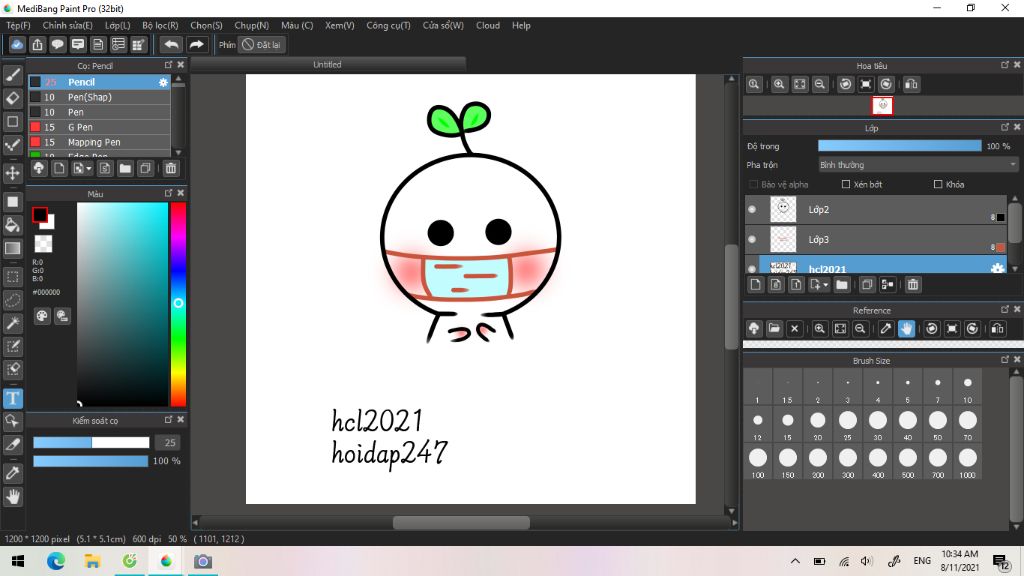Toggle the Bảo vệ alpha checkbox
Image resolution: width=1024 pixels, height=576 pixels.
click(x=754, y=185)
